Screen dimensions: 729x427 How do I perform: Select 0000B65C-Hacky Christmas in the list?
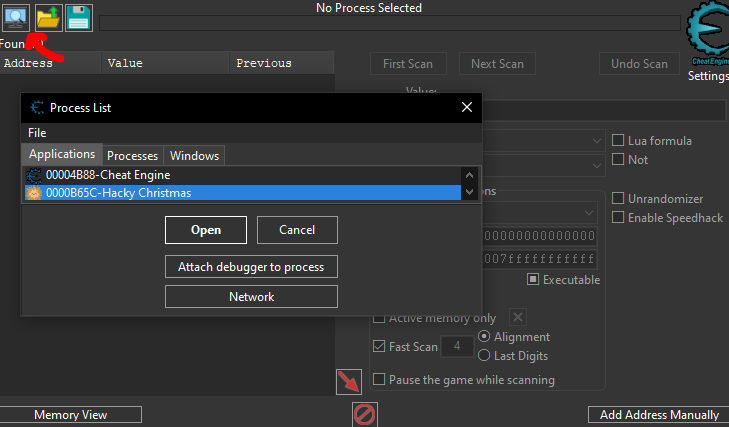click(x=242, y=193)
